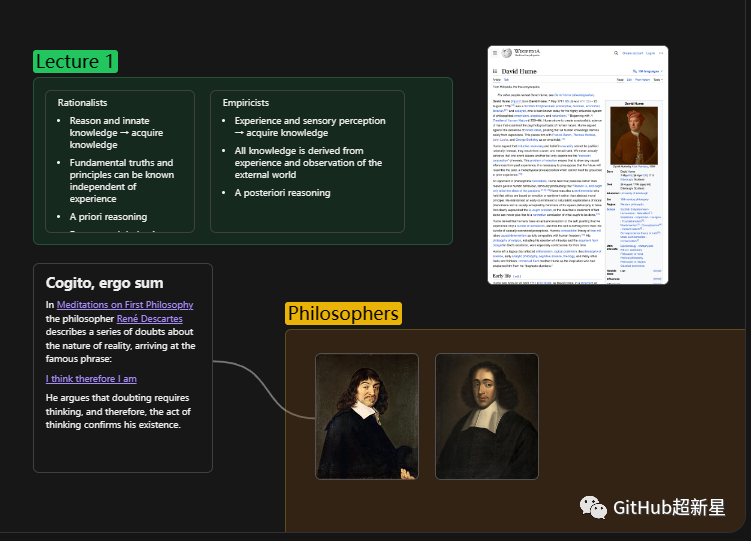
Task: Click the Wikipedia hamburger menu icon
Action: tap(495, 53)
